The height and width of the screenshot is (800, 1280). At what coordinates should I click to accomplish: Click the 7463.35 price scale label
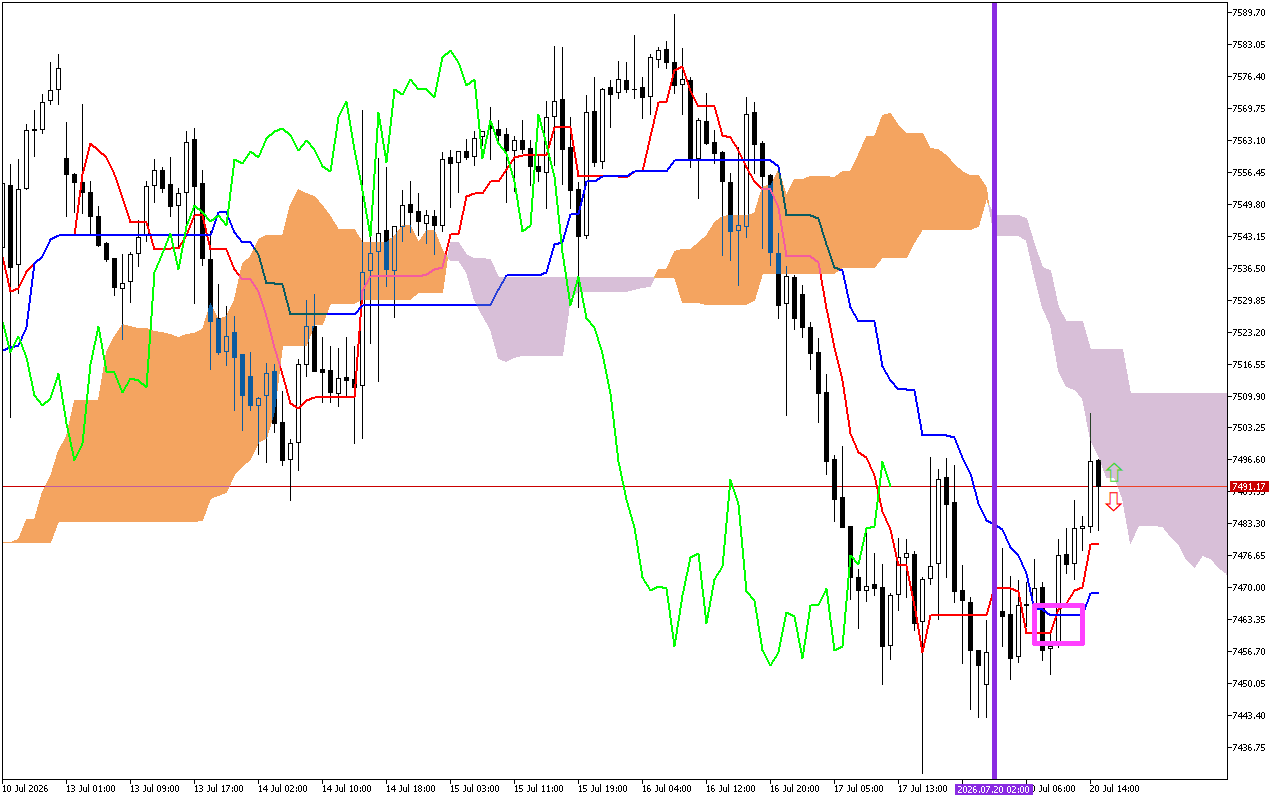[x=1251, y=620]
